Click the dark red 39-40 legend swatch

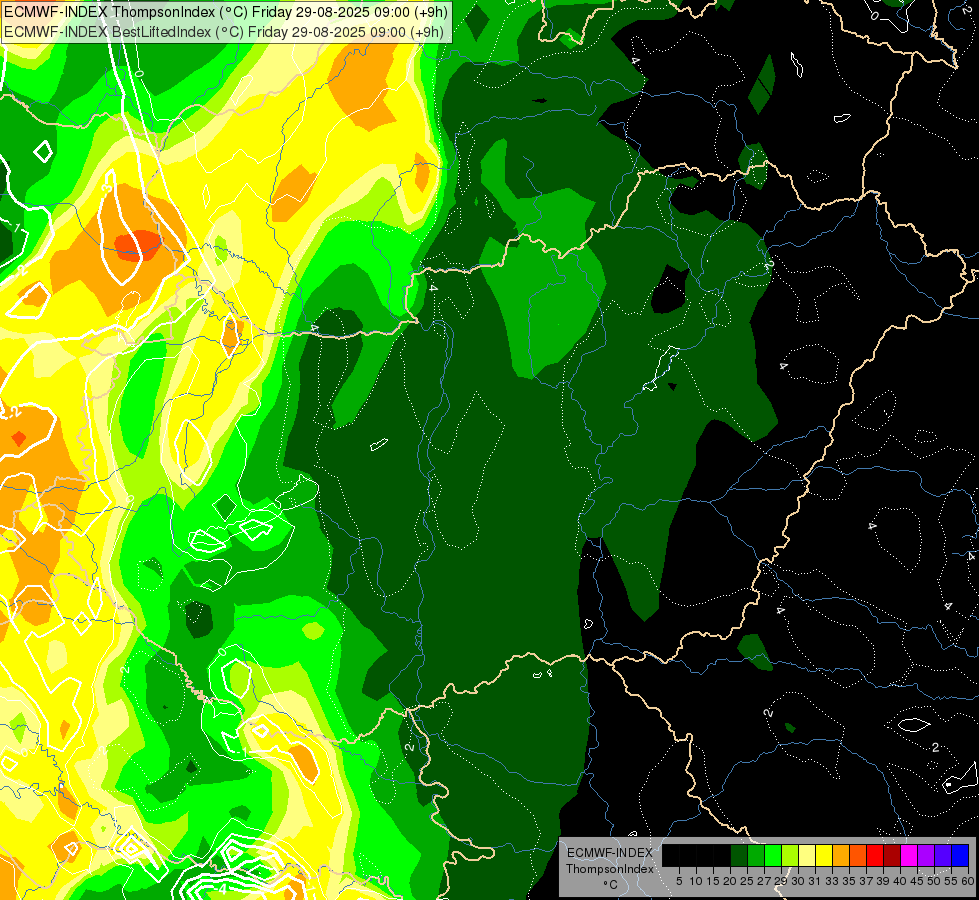pos(892,856)
